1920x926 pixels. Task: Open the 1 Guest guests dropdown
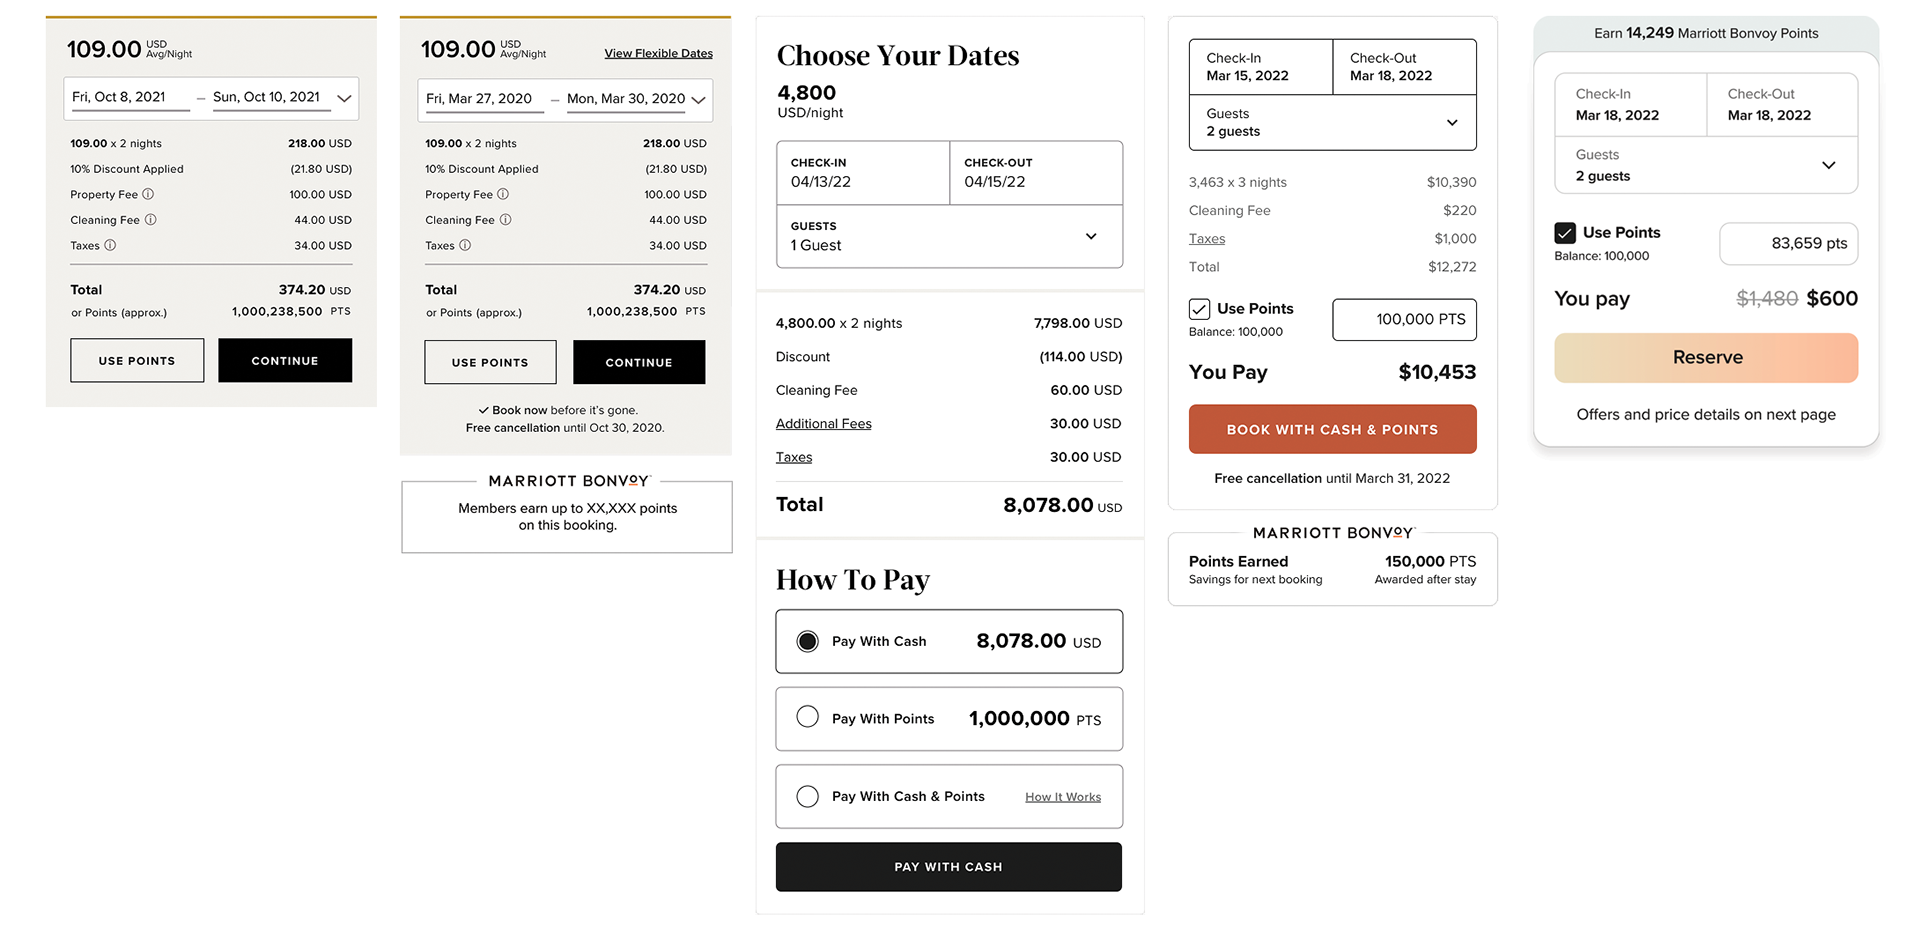coord(1091,236)
